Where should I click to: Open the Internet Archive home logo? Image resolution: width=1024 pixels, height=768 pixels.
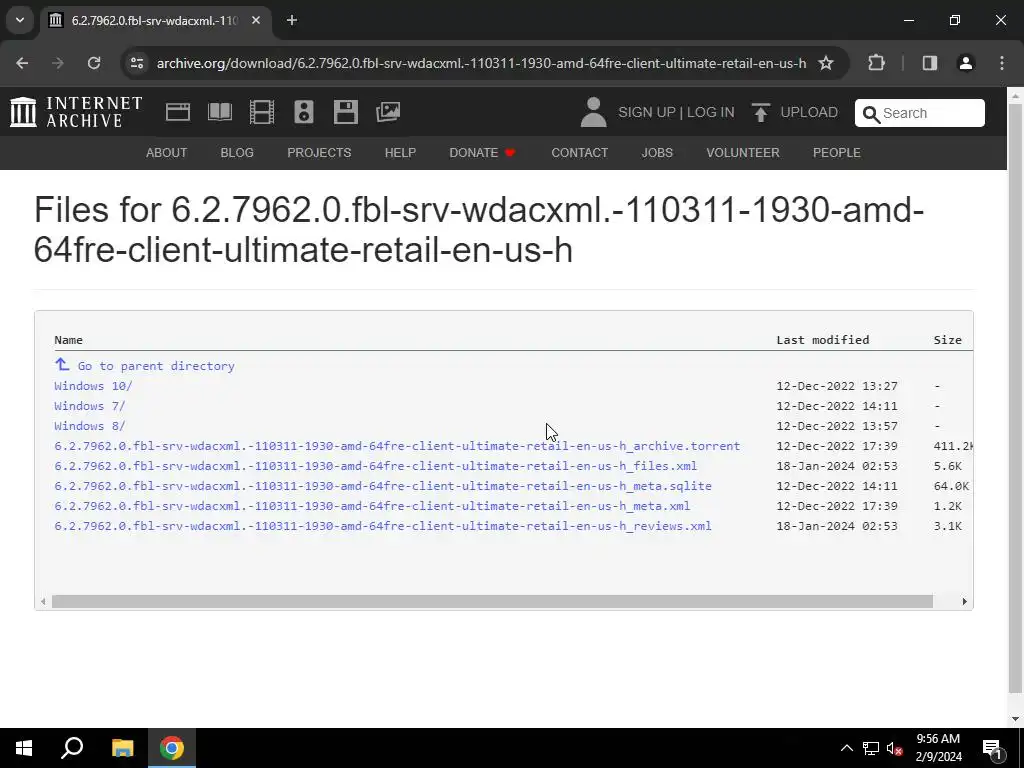(x=76, y=112)
